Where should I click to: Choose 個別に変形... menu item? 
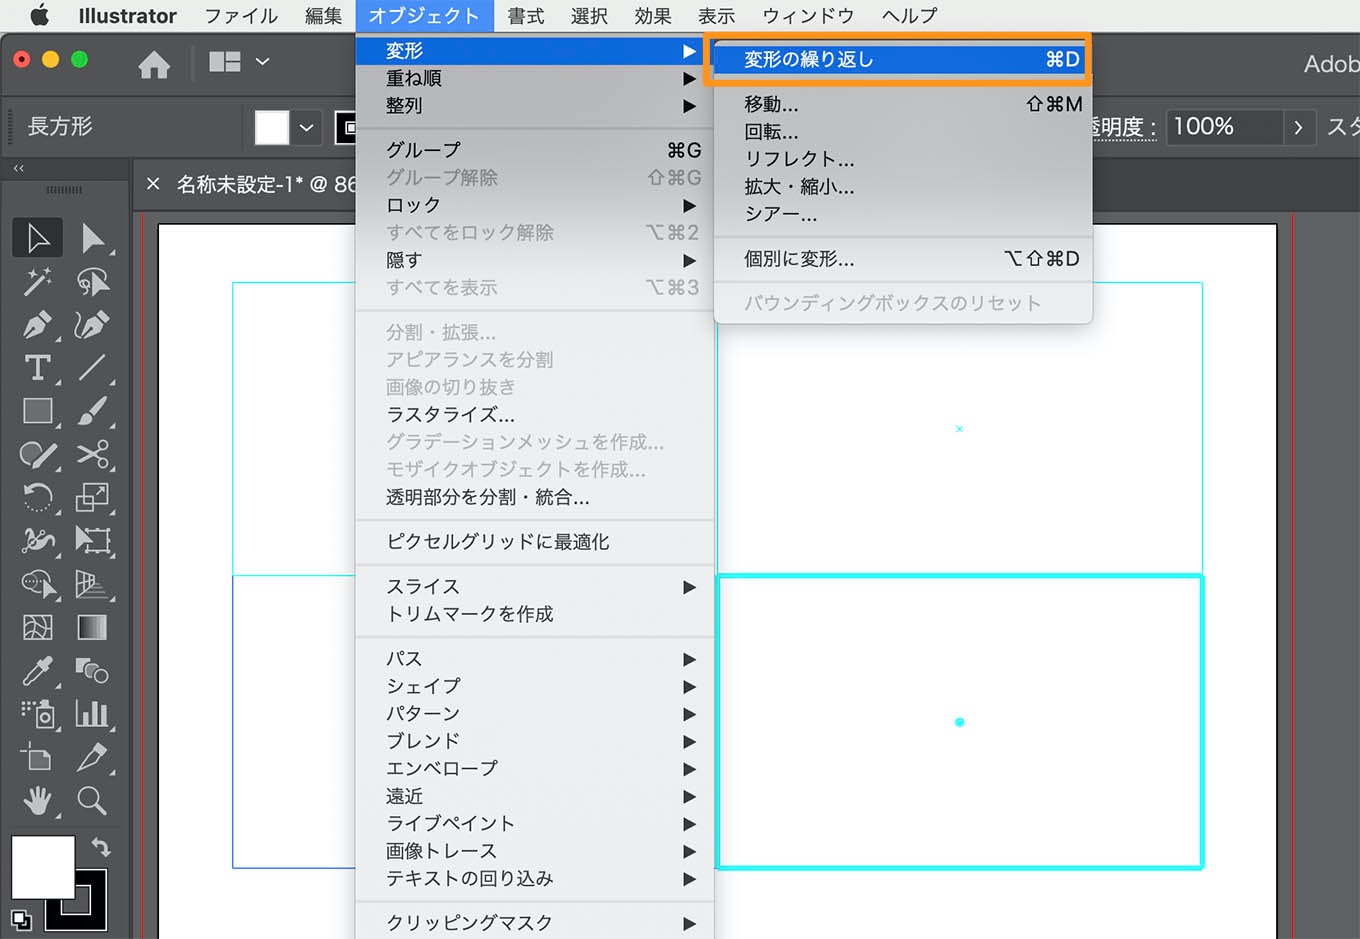tap(903, 258)
